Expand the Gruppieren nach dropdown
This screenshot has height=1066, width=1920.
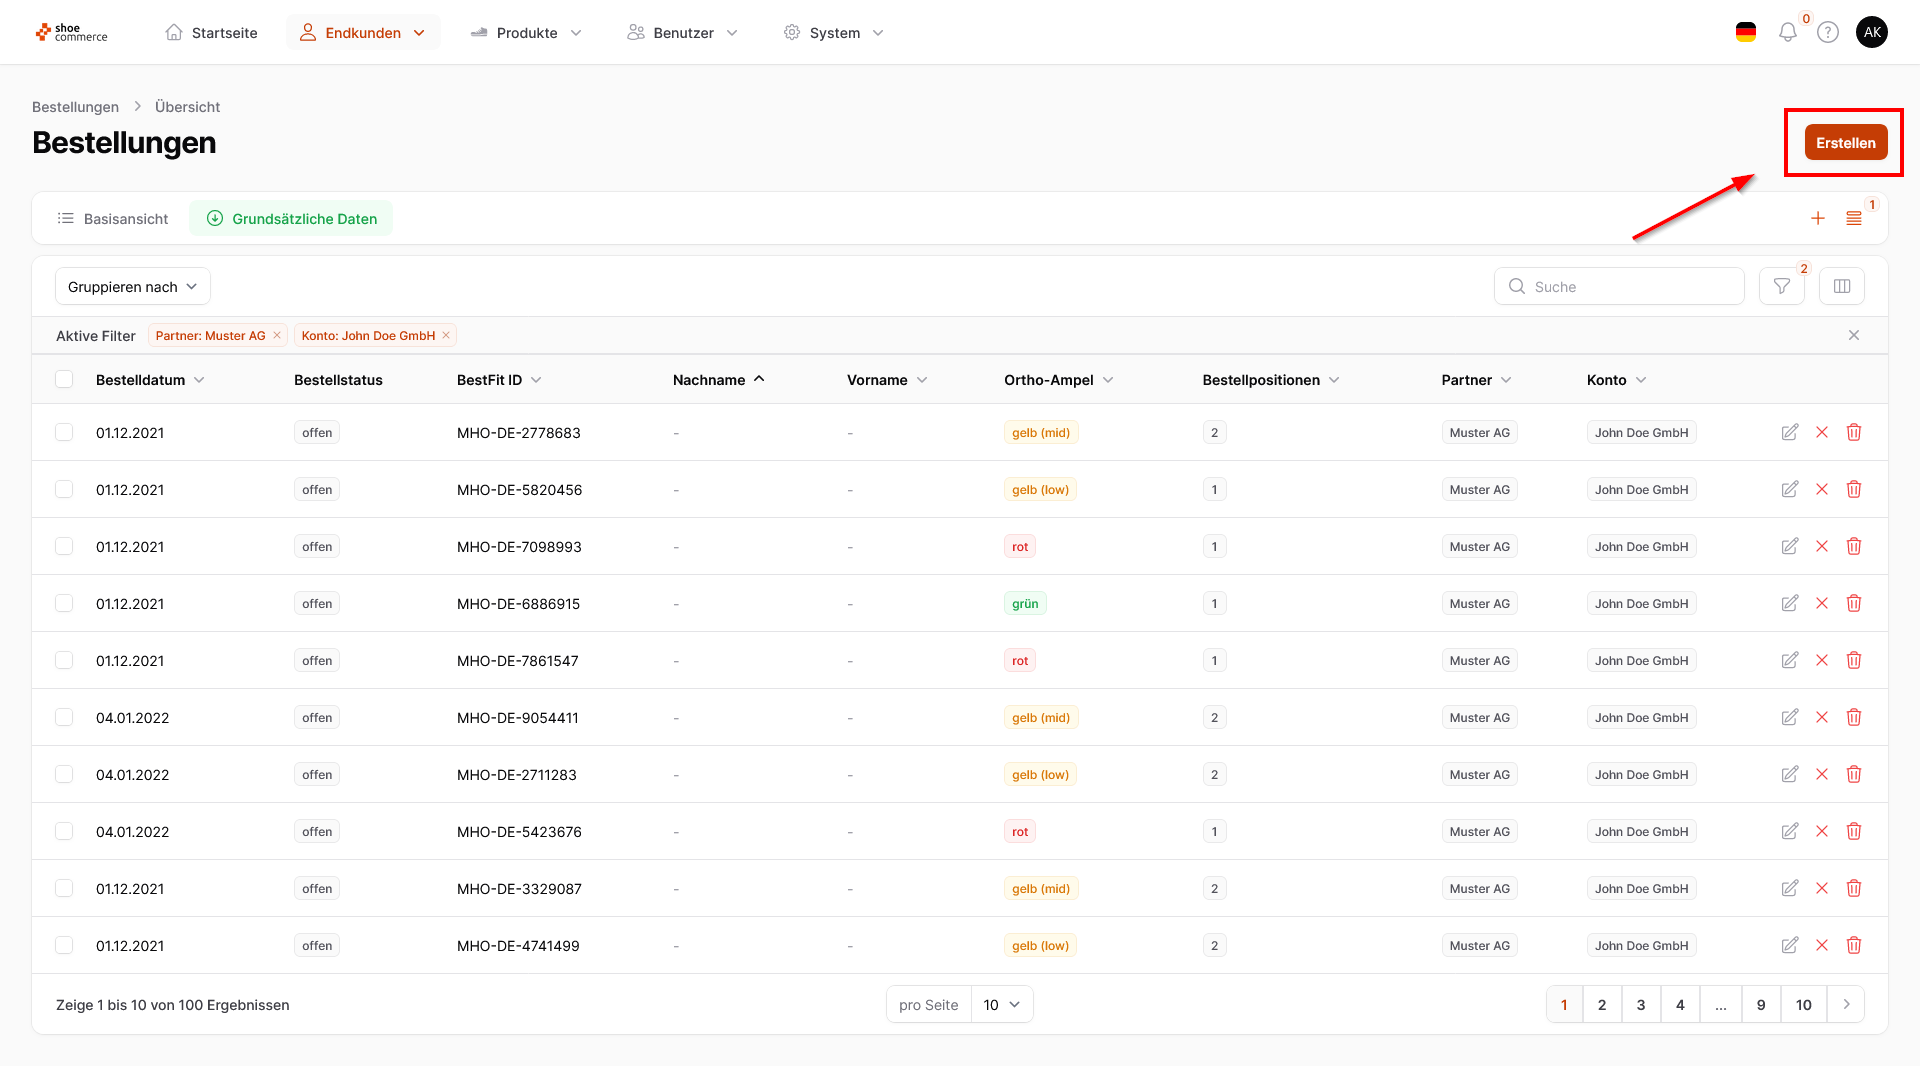[132, 287]
